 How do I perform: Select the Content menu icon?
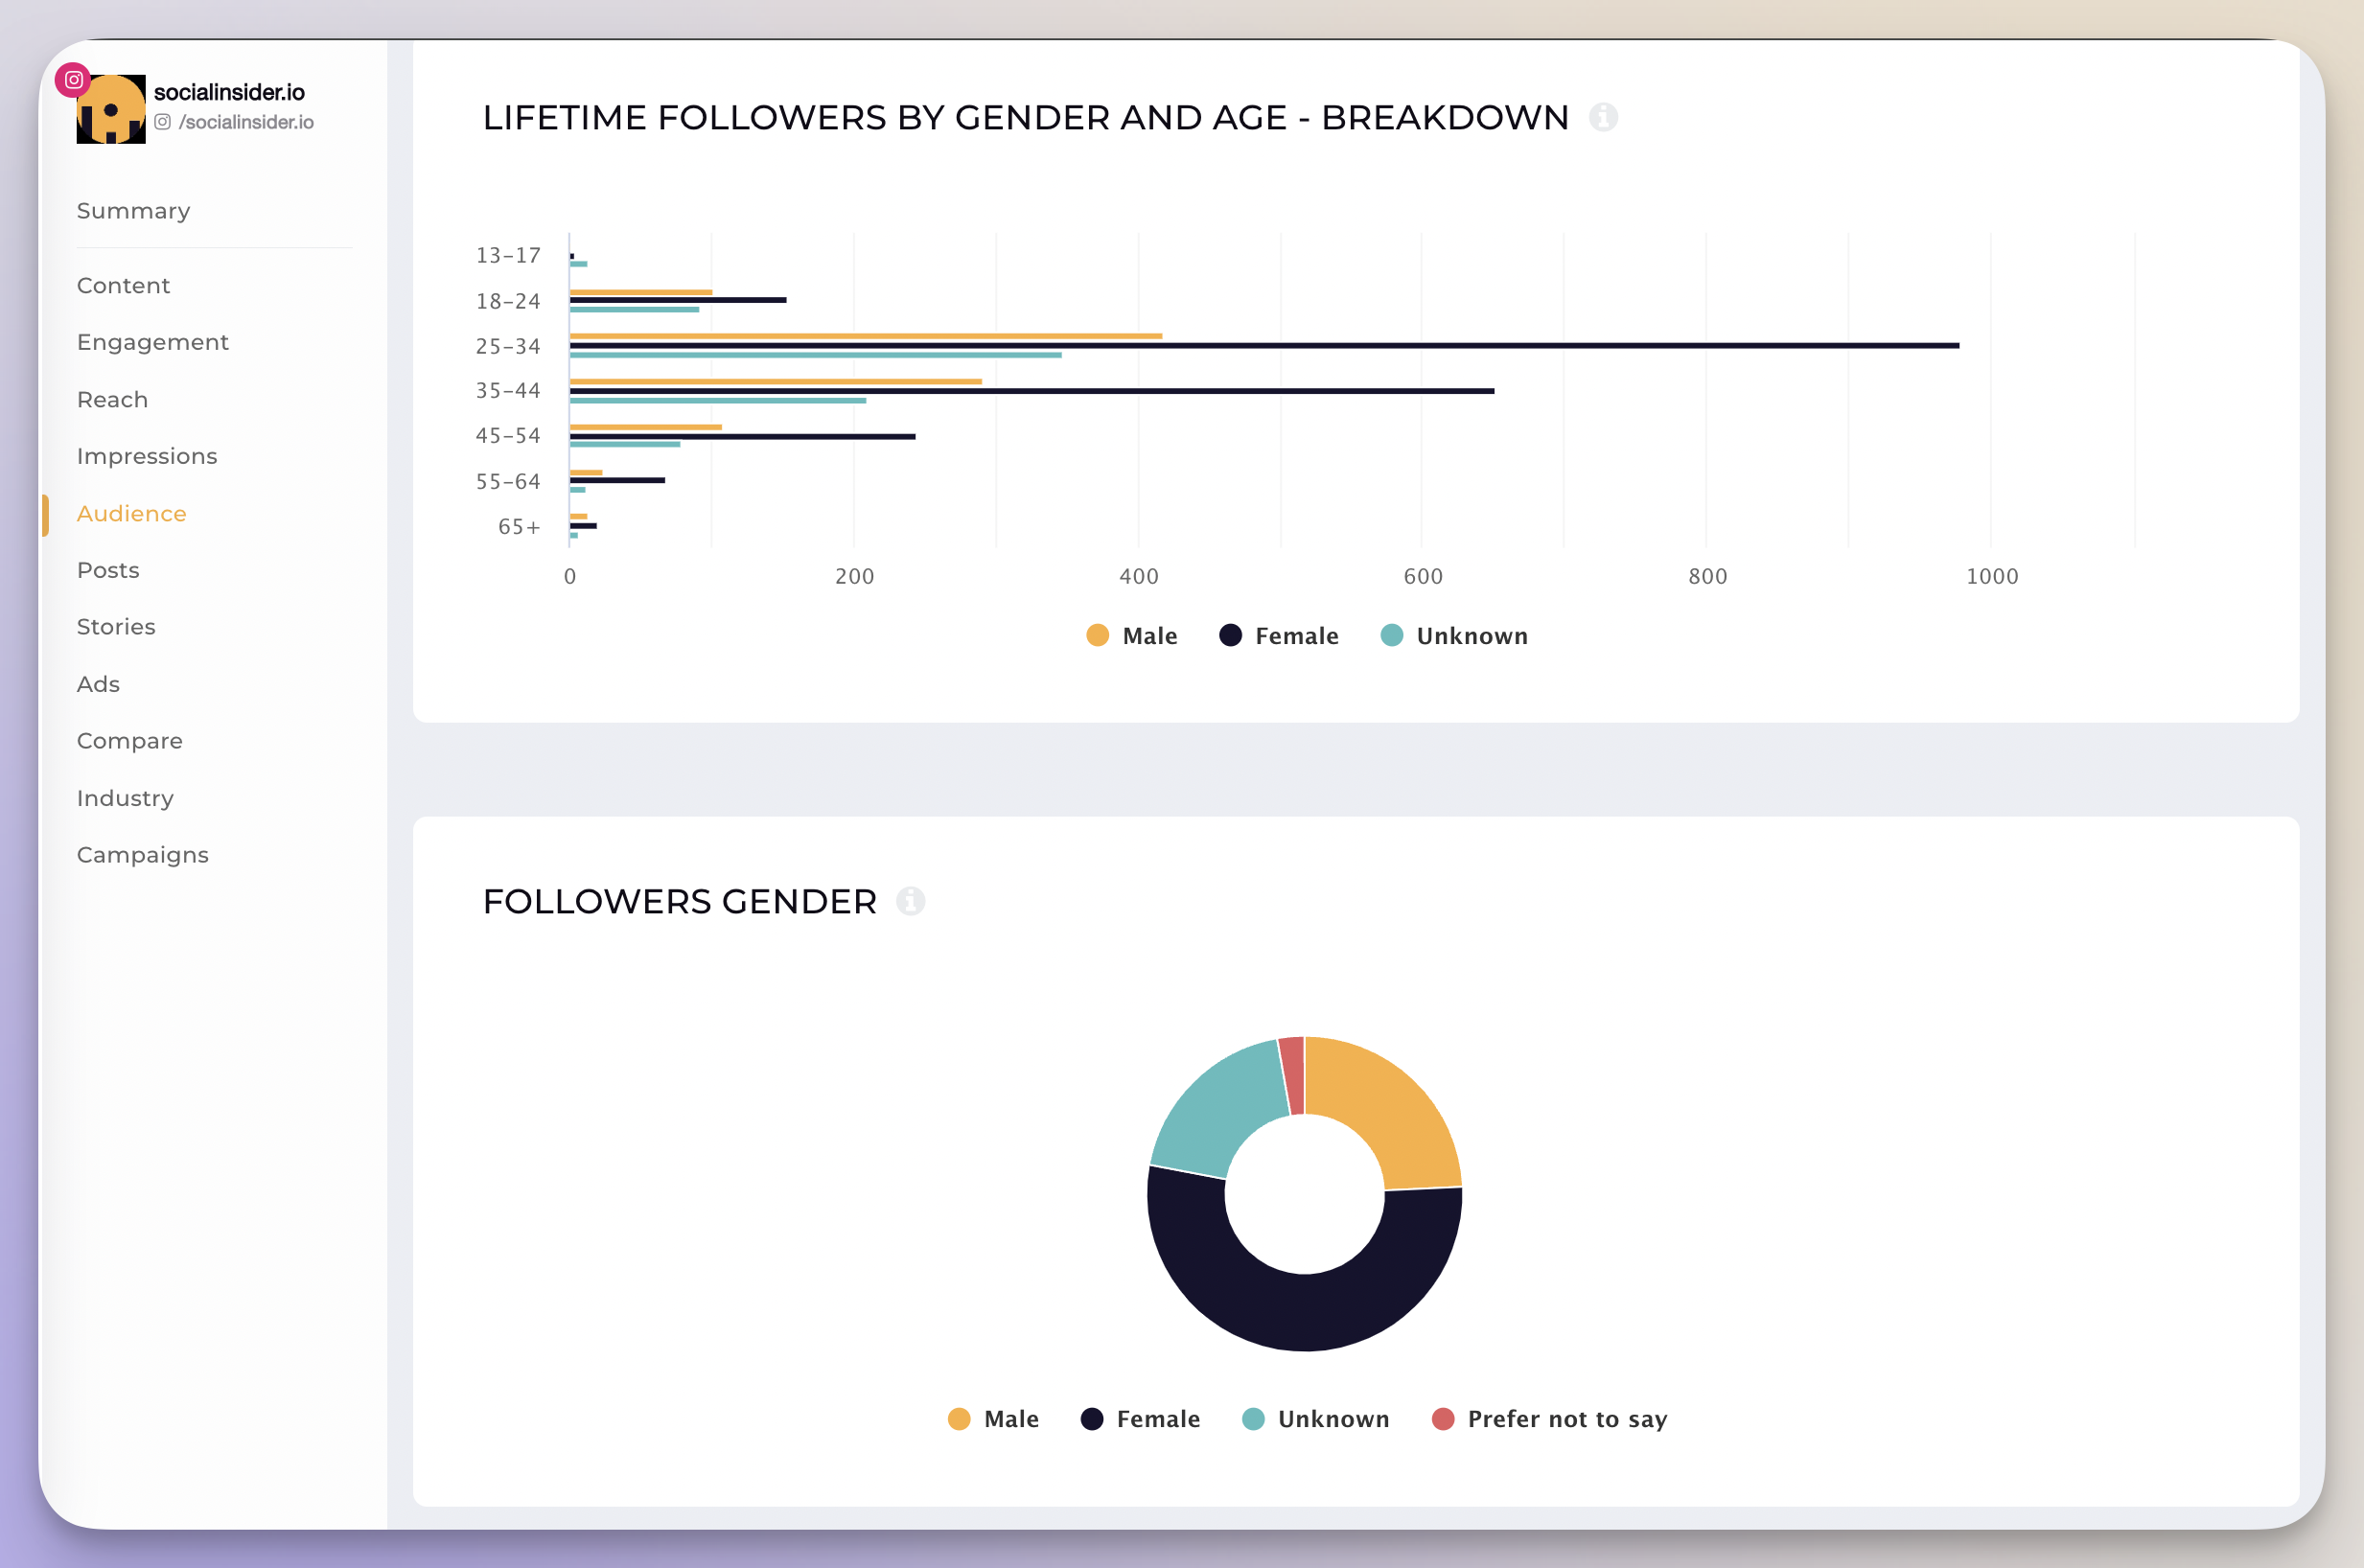point(123,284)
